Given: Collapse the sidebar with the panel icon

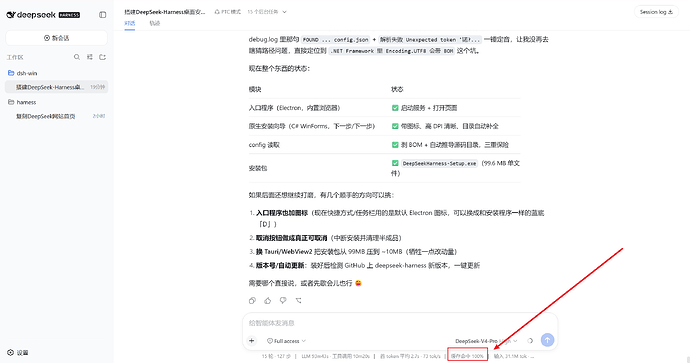Looking at the screenshot, I should click(103, 15).
